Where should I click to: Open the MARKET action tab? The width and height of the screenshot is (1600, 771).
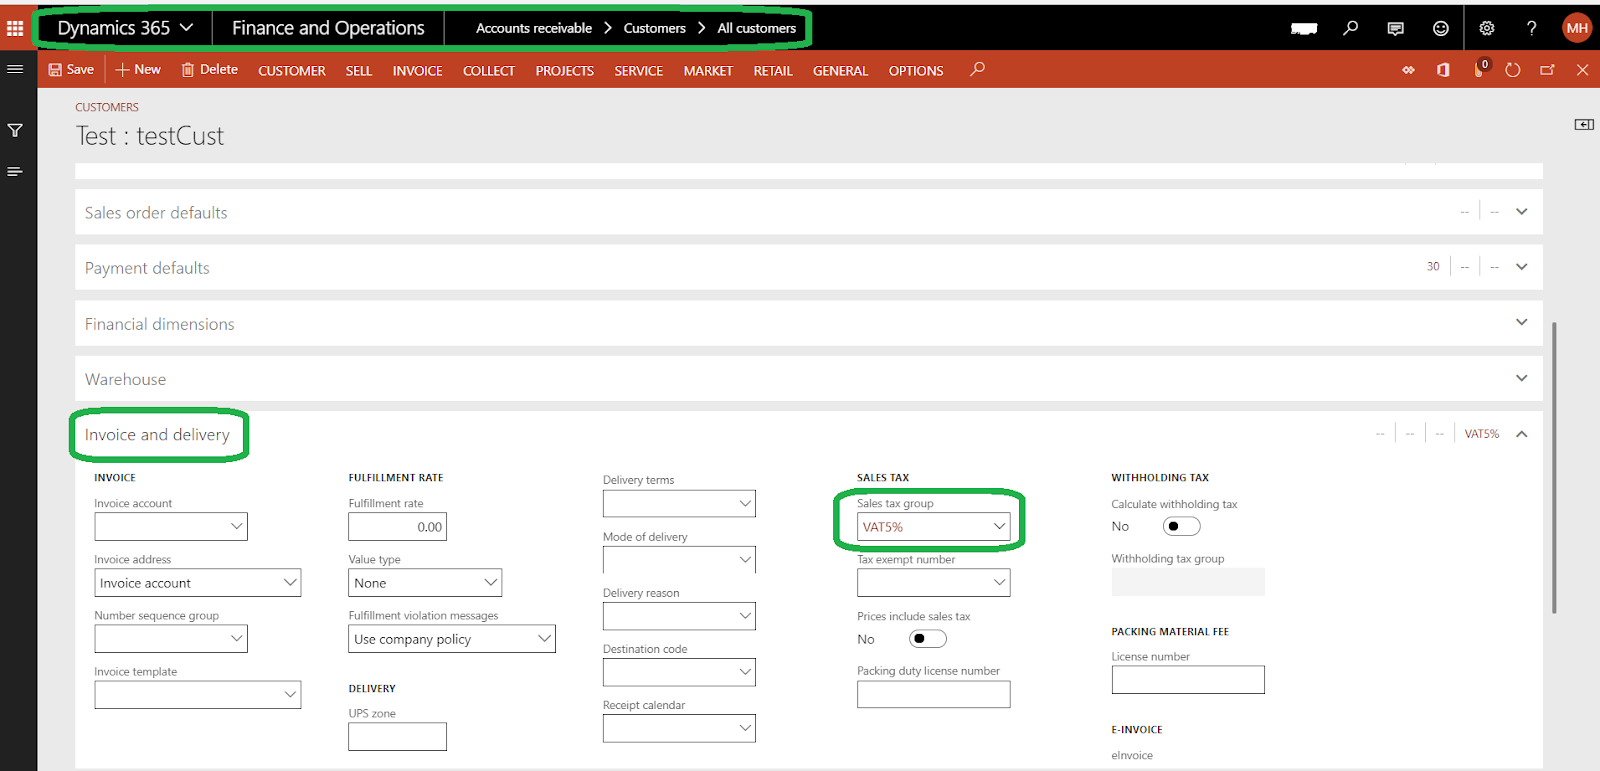[708, 70]
